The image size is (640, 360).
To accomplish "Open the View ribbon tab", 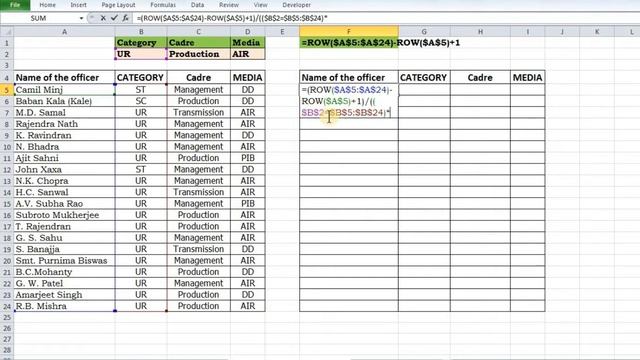I will [260, 5].
